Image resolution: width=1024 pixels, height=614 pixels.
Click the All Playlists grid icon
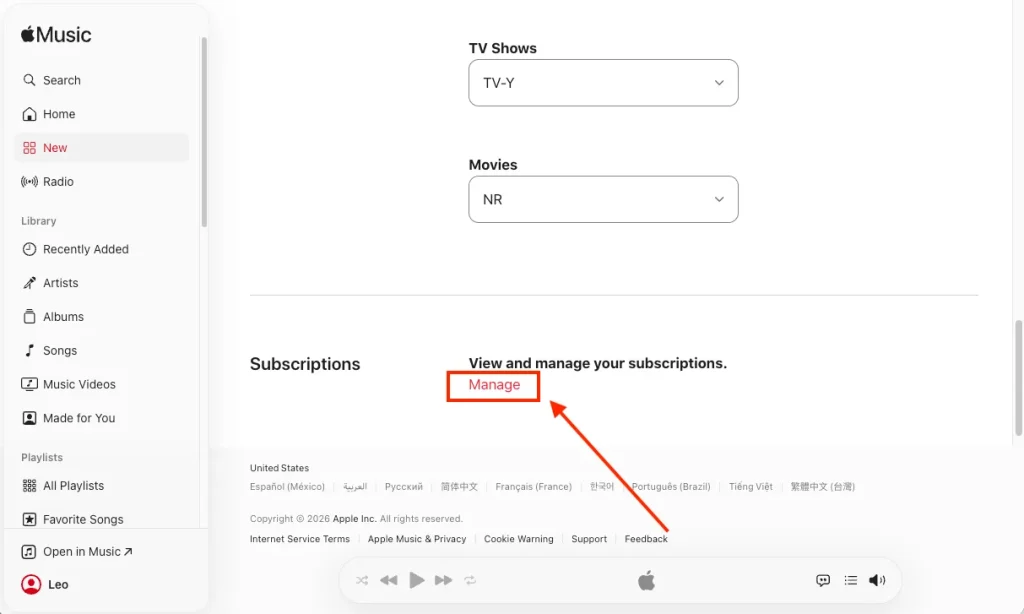(29, 485)
